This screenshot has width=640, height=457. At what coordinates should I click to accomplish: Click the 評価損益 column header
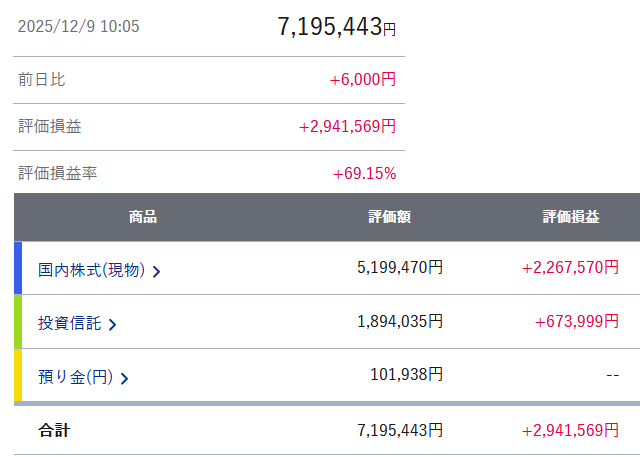pos(571,217)
